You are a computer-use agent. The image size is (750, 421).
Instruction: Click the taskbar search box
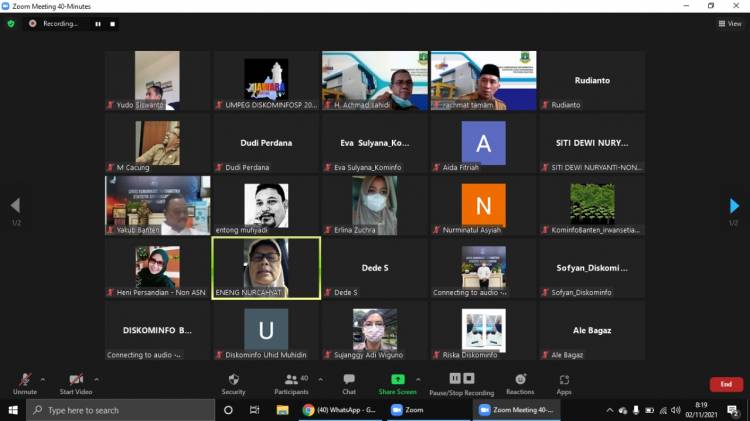pos(121,410)
